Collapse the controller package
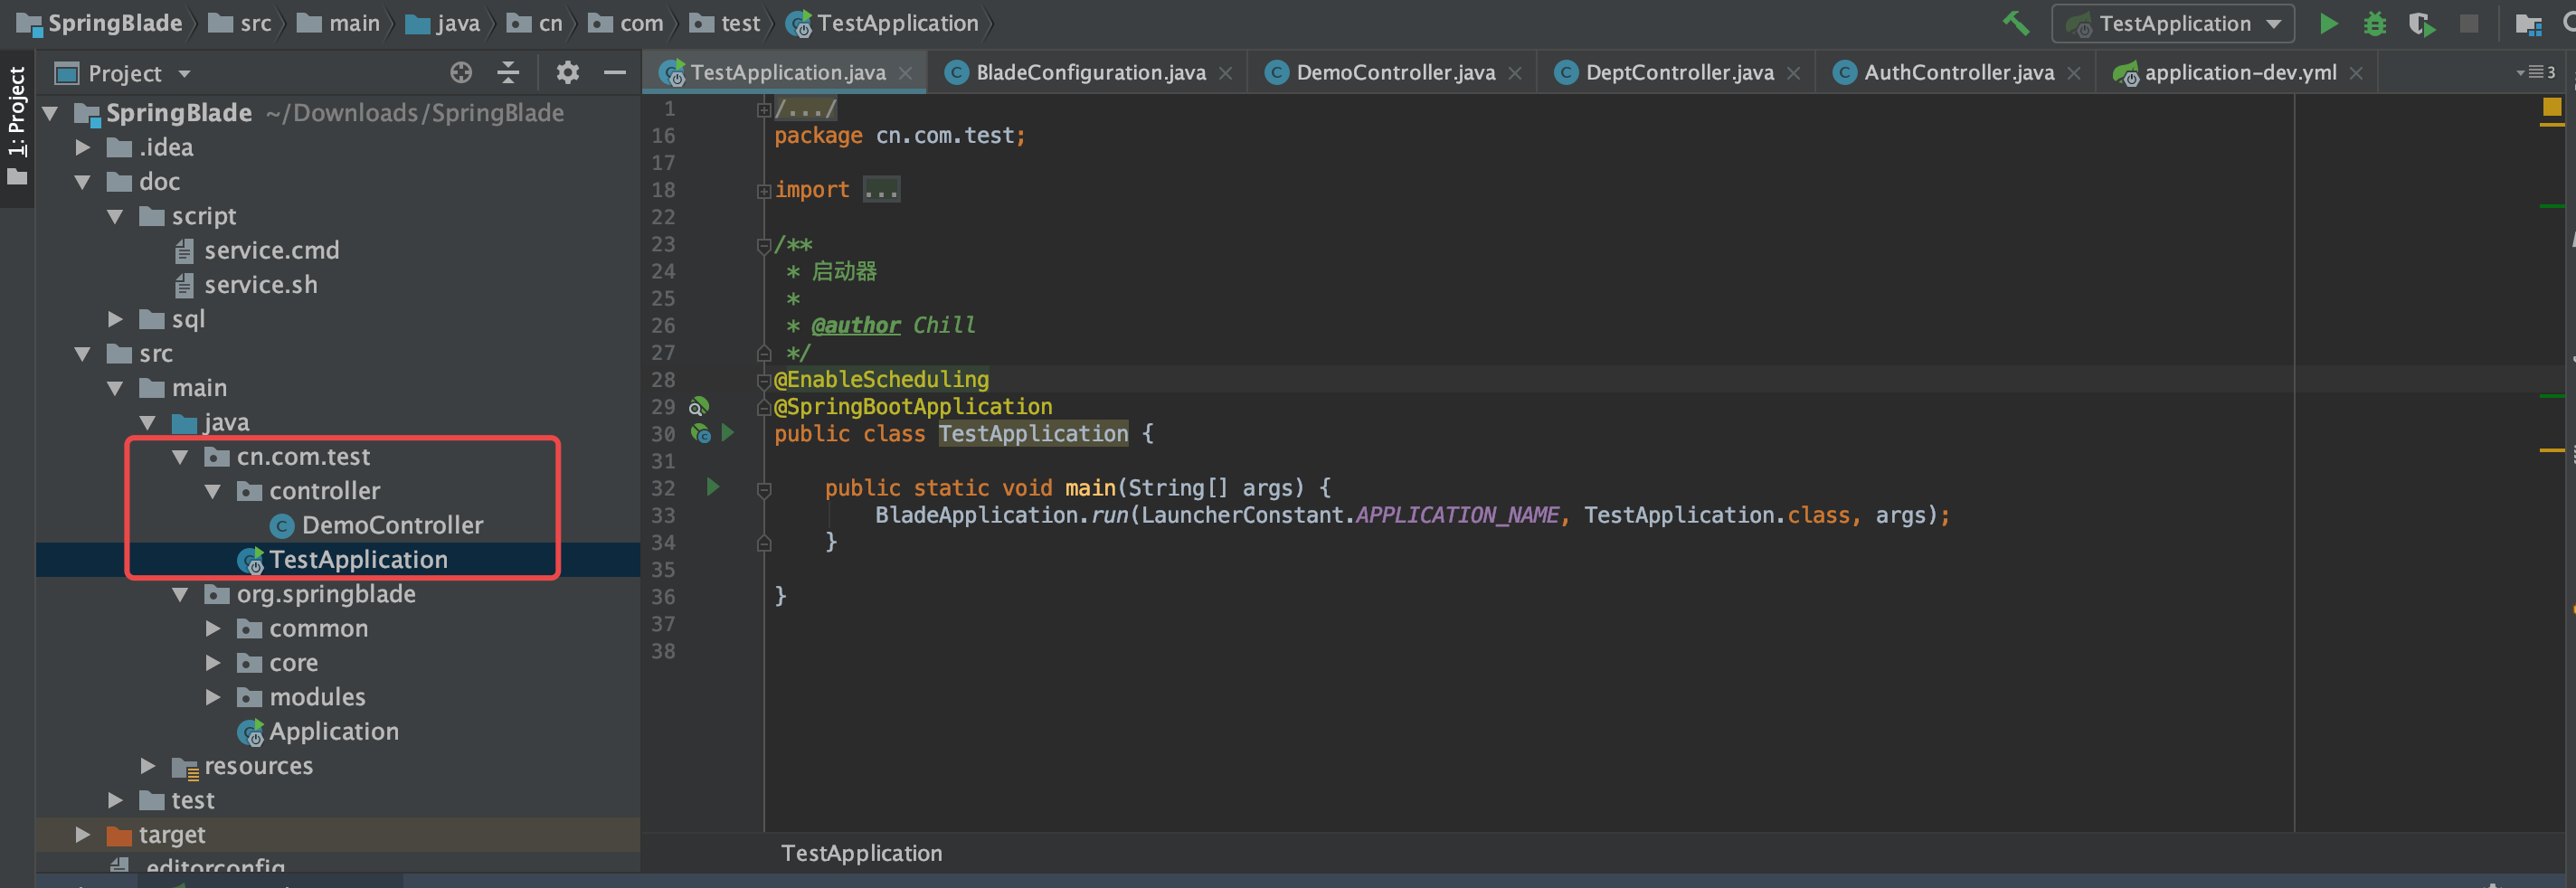Screen dimensions: 2576x888 pyautogui.click(x=212, y=491)
